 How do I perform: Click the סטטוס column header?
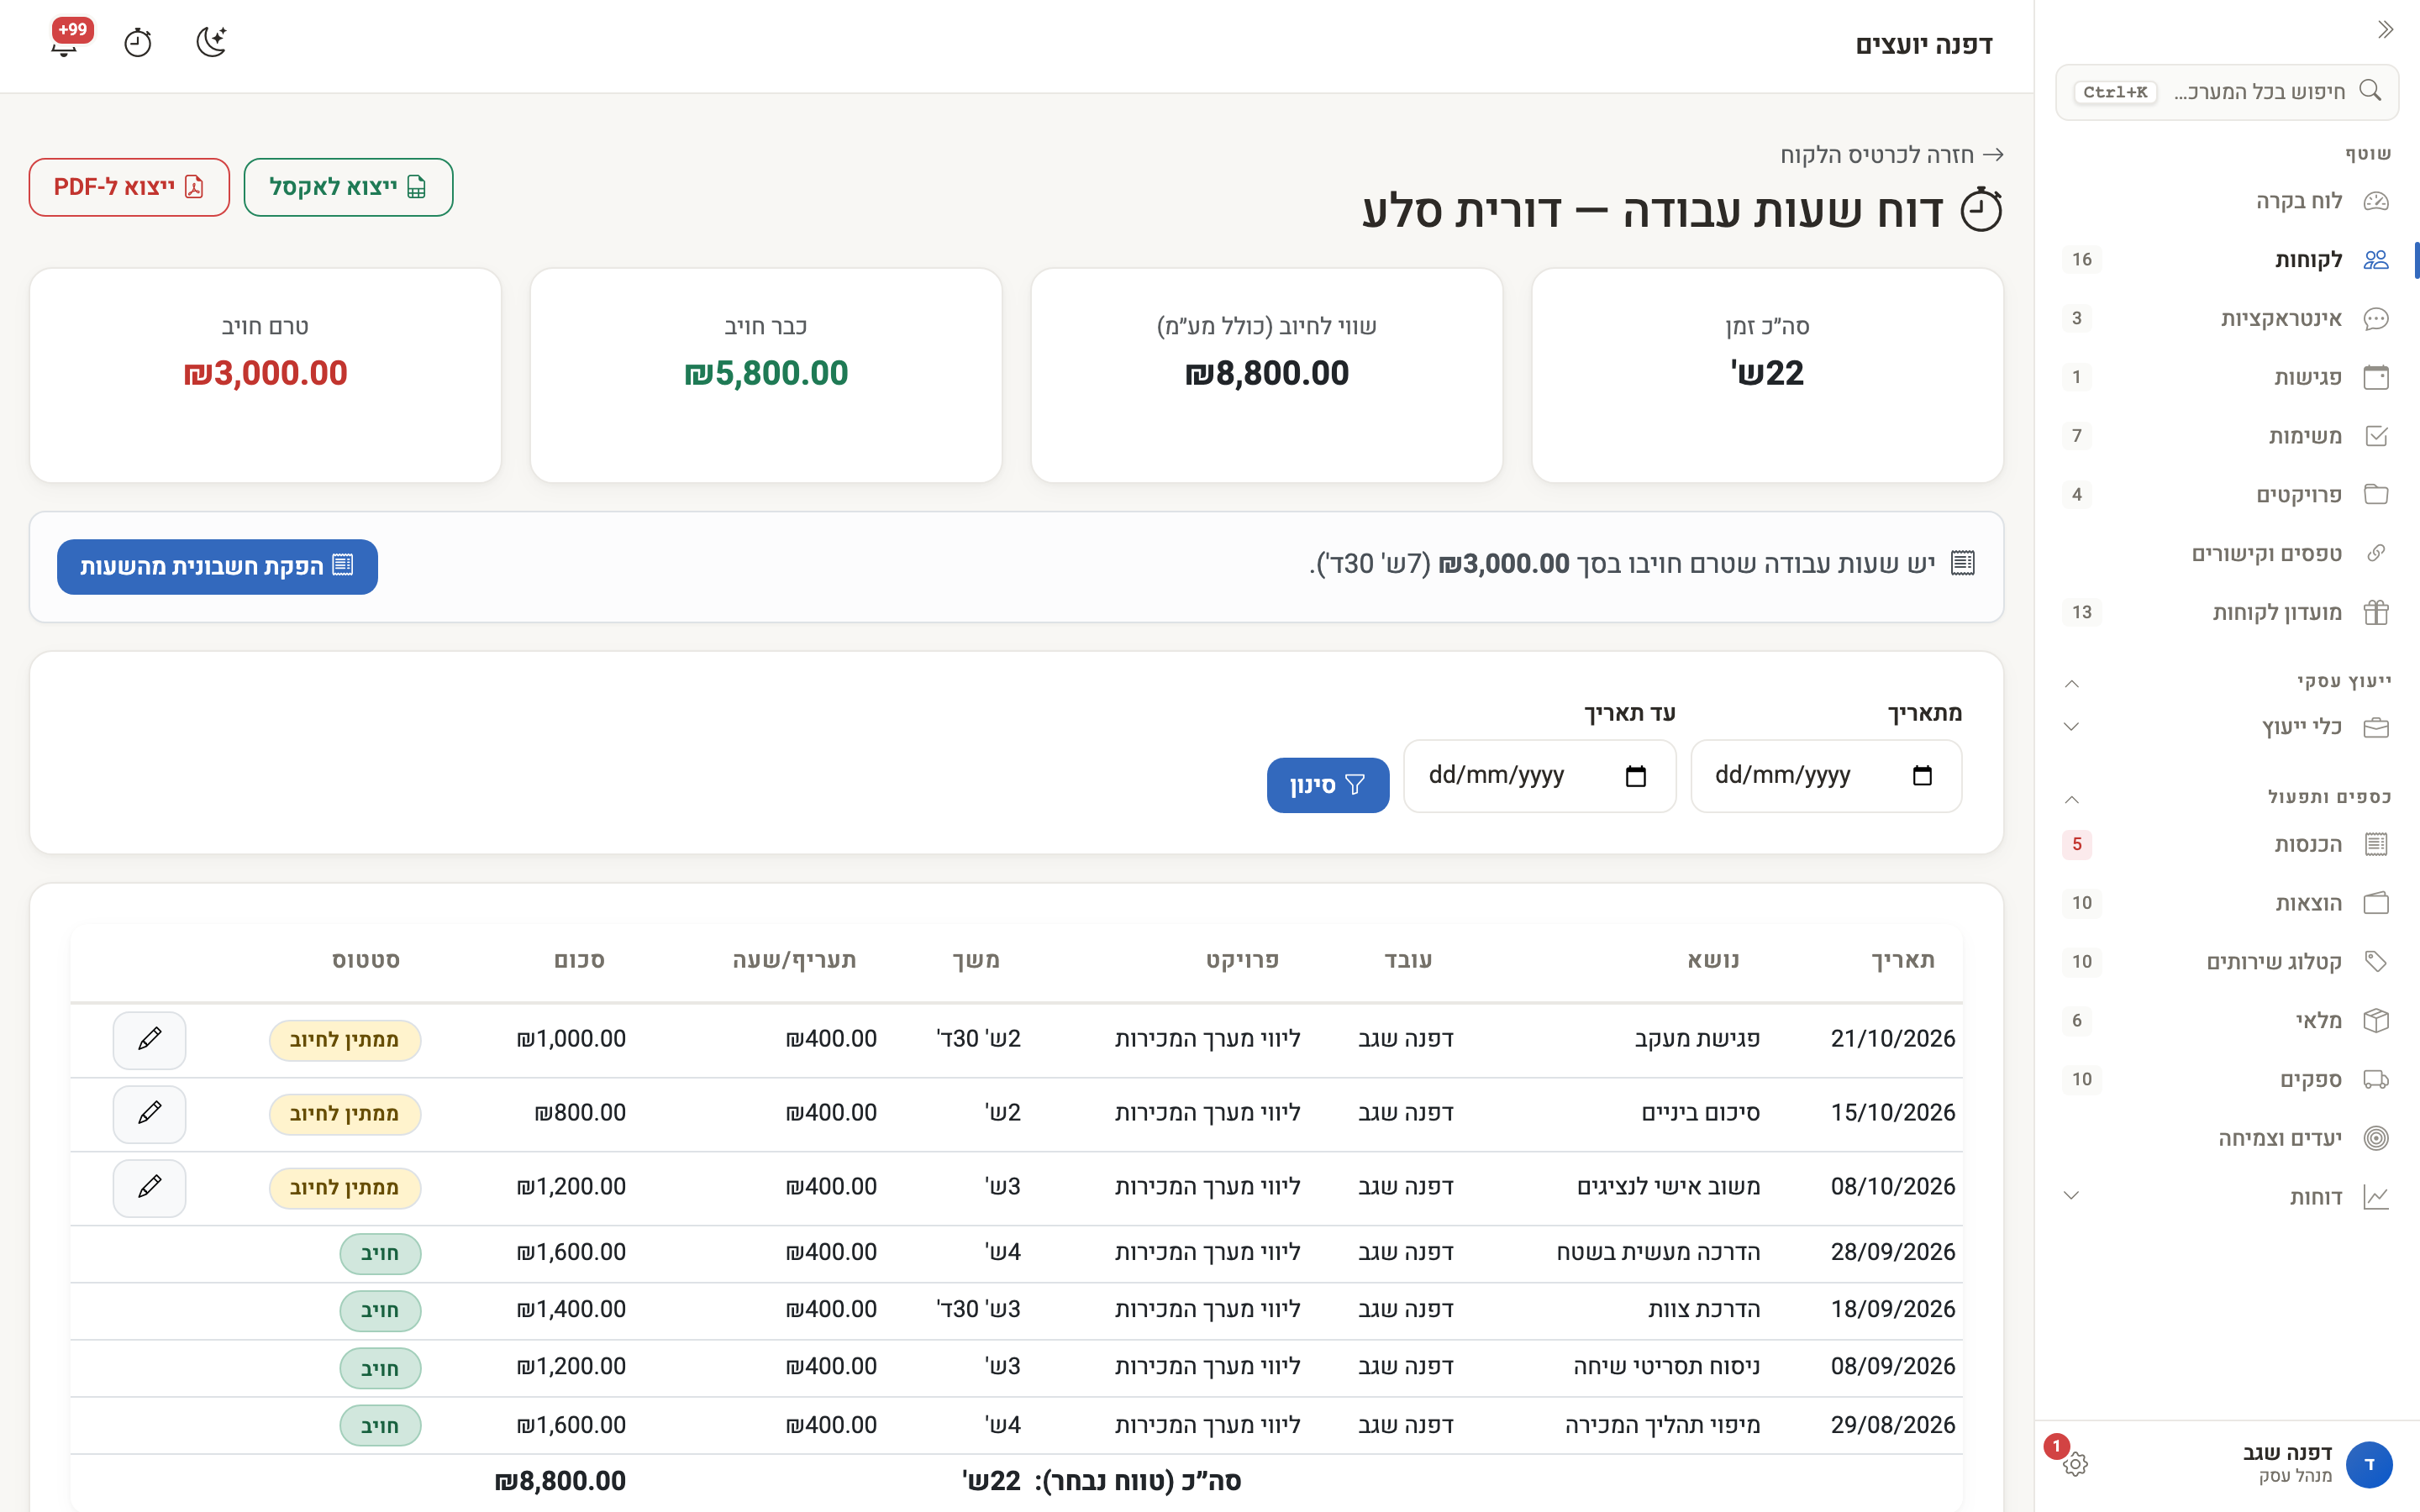click(366, 961)
